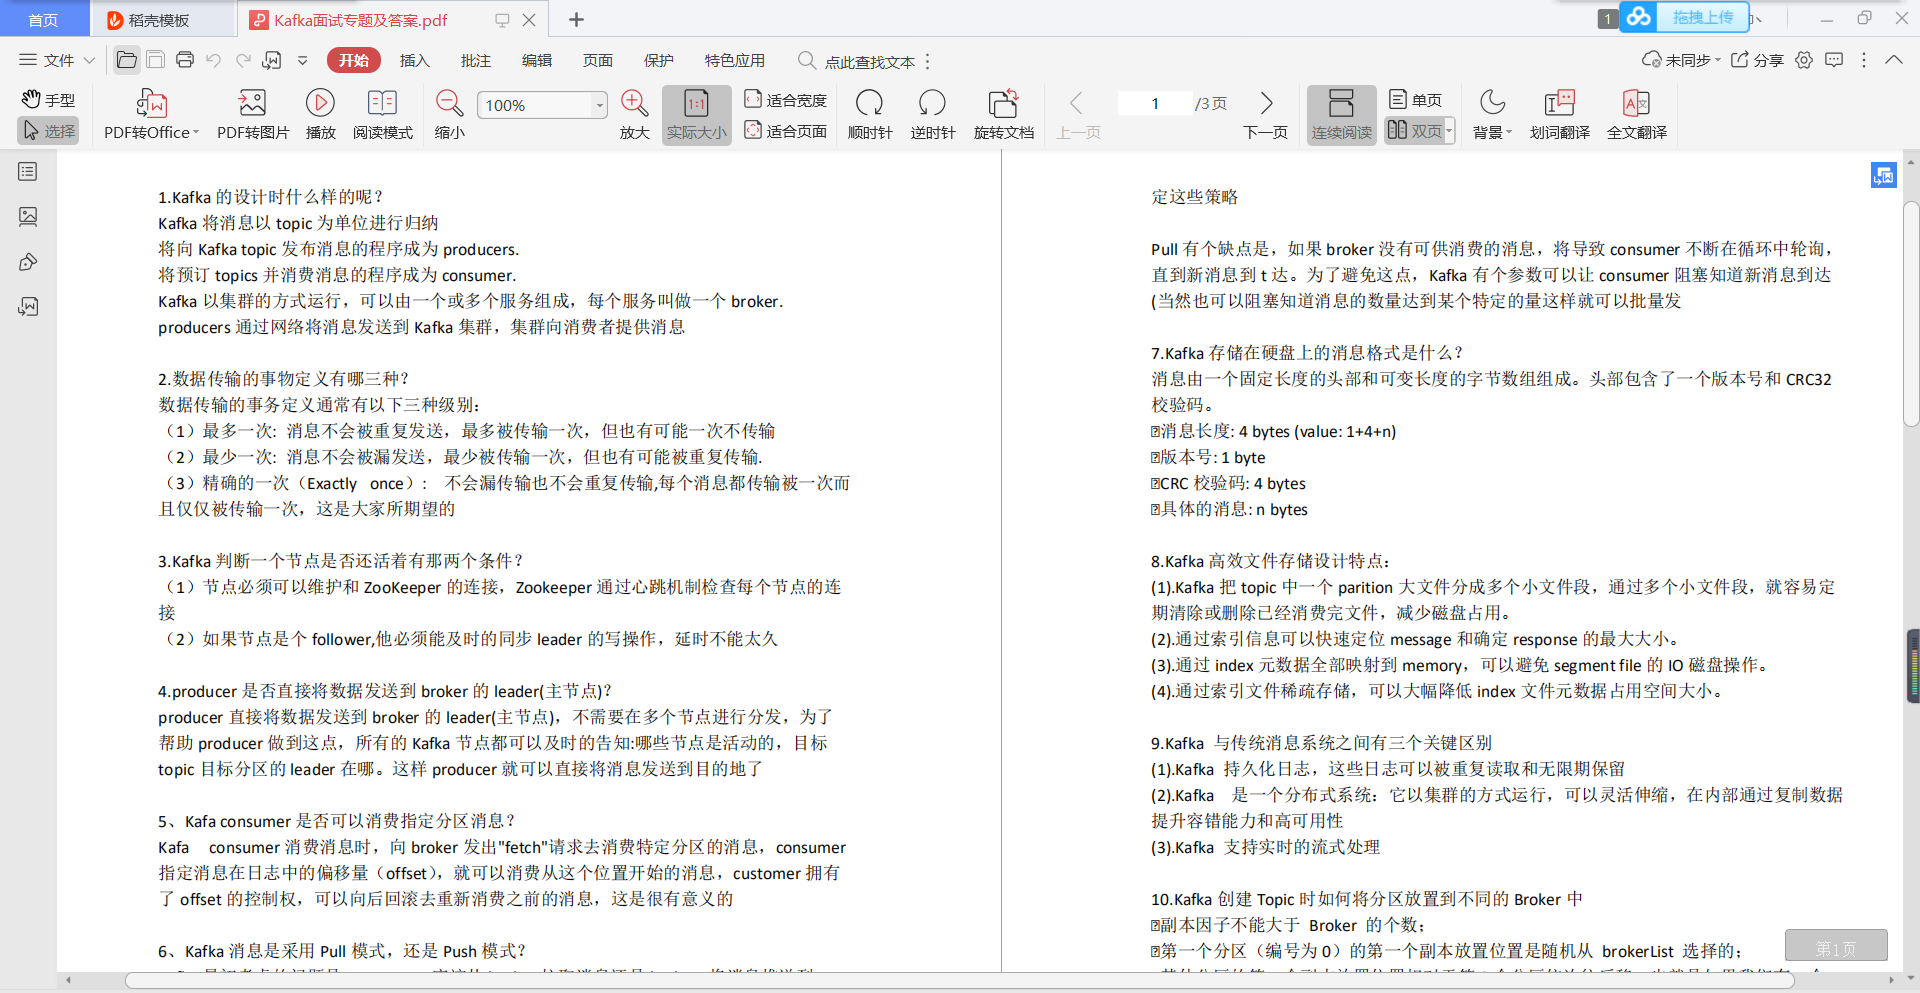Convert PDF to images (PDF转图片)

[x=253, y=115]
